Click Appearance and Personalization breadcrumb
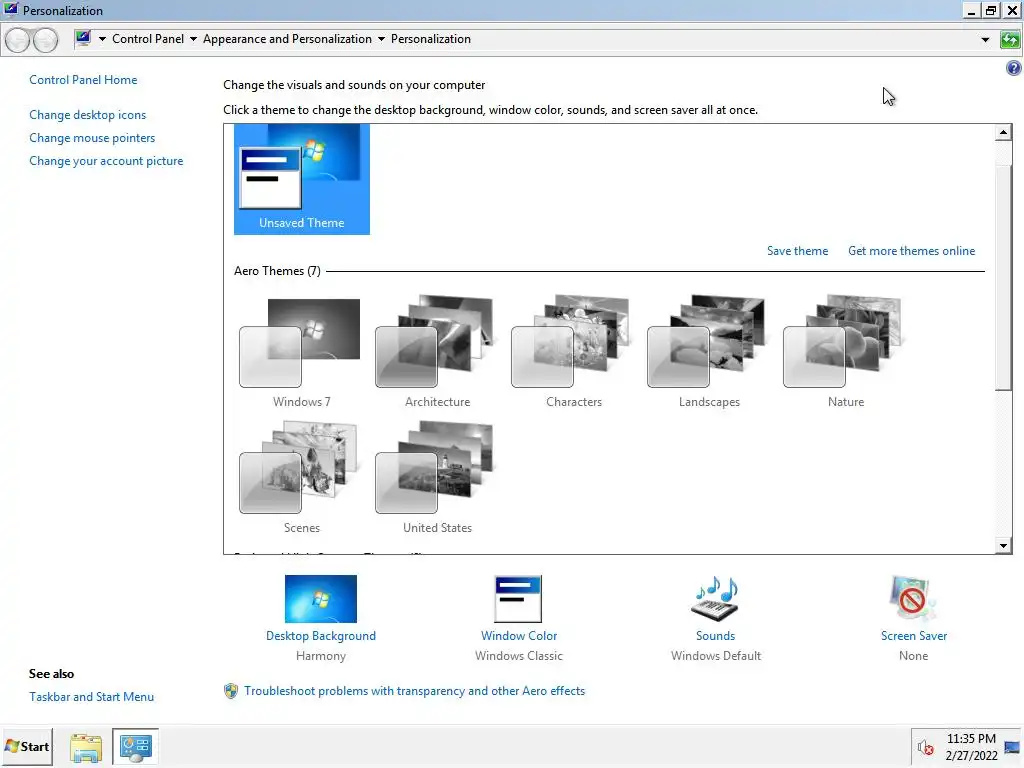Screen dimensions: 1024x768 pyautogui.click(x=287, y=39)
